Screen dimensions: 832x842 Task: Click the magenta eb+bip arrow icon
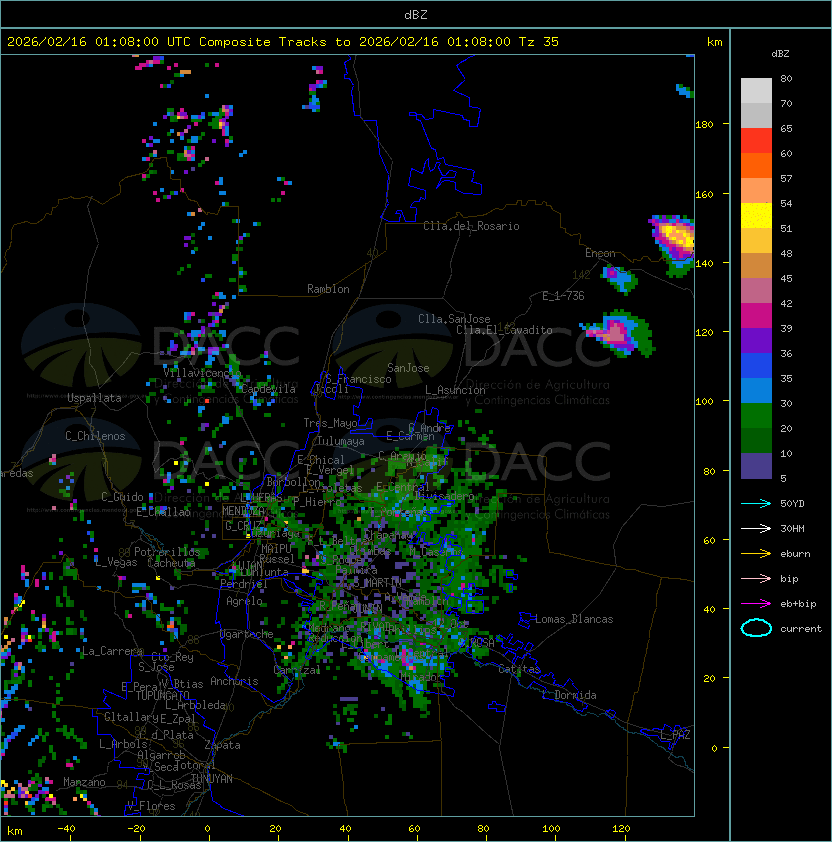coord(756,604)
